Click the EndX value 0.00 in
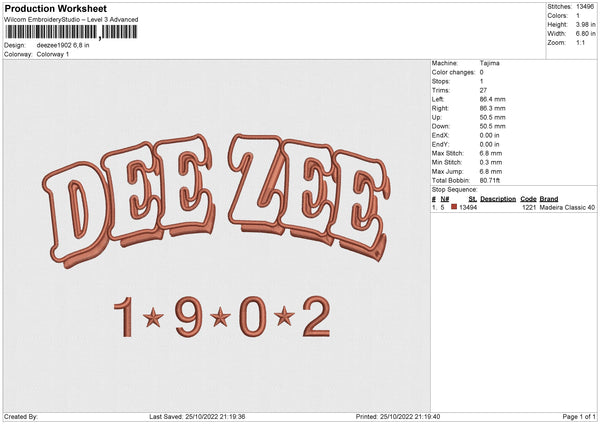Image resolution: width=600 pixels, height=424 pixels. tap(489, 135)
